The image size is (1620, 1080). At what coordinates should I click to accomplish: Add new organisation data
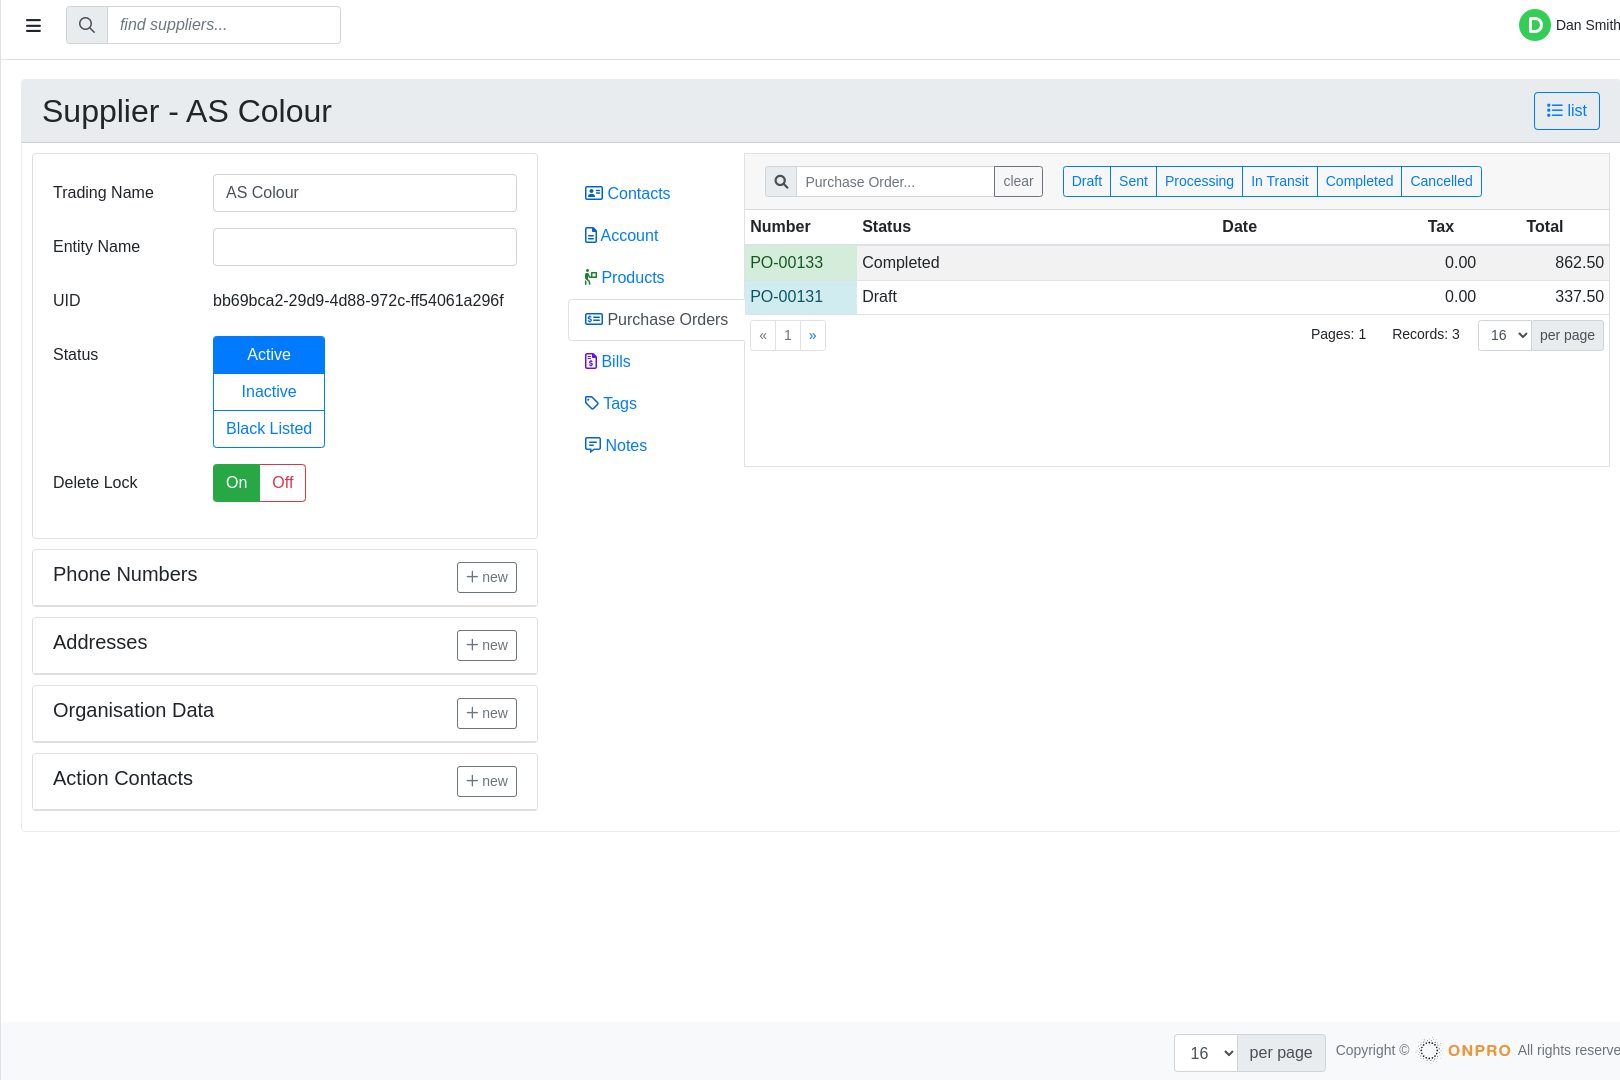click(487, 713)
